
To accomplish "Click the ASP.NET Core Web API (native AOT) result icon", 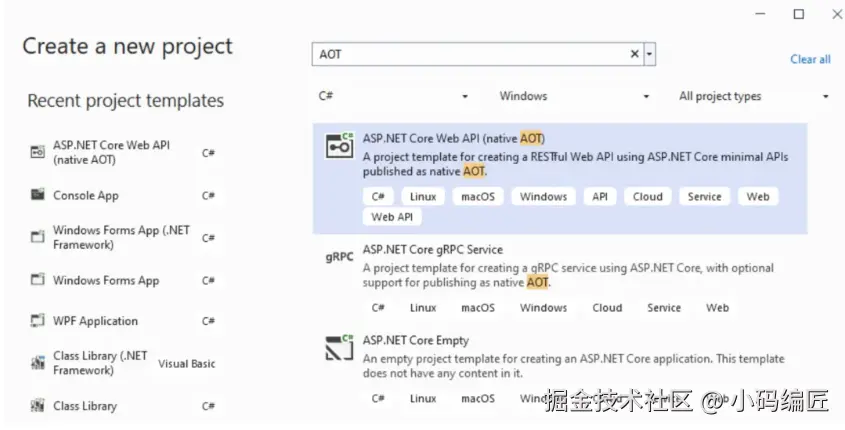I will 340,145.
